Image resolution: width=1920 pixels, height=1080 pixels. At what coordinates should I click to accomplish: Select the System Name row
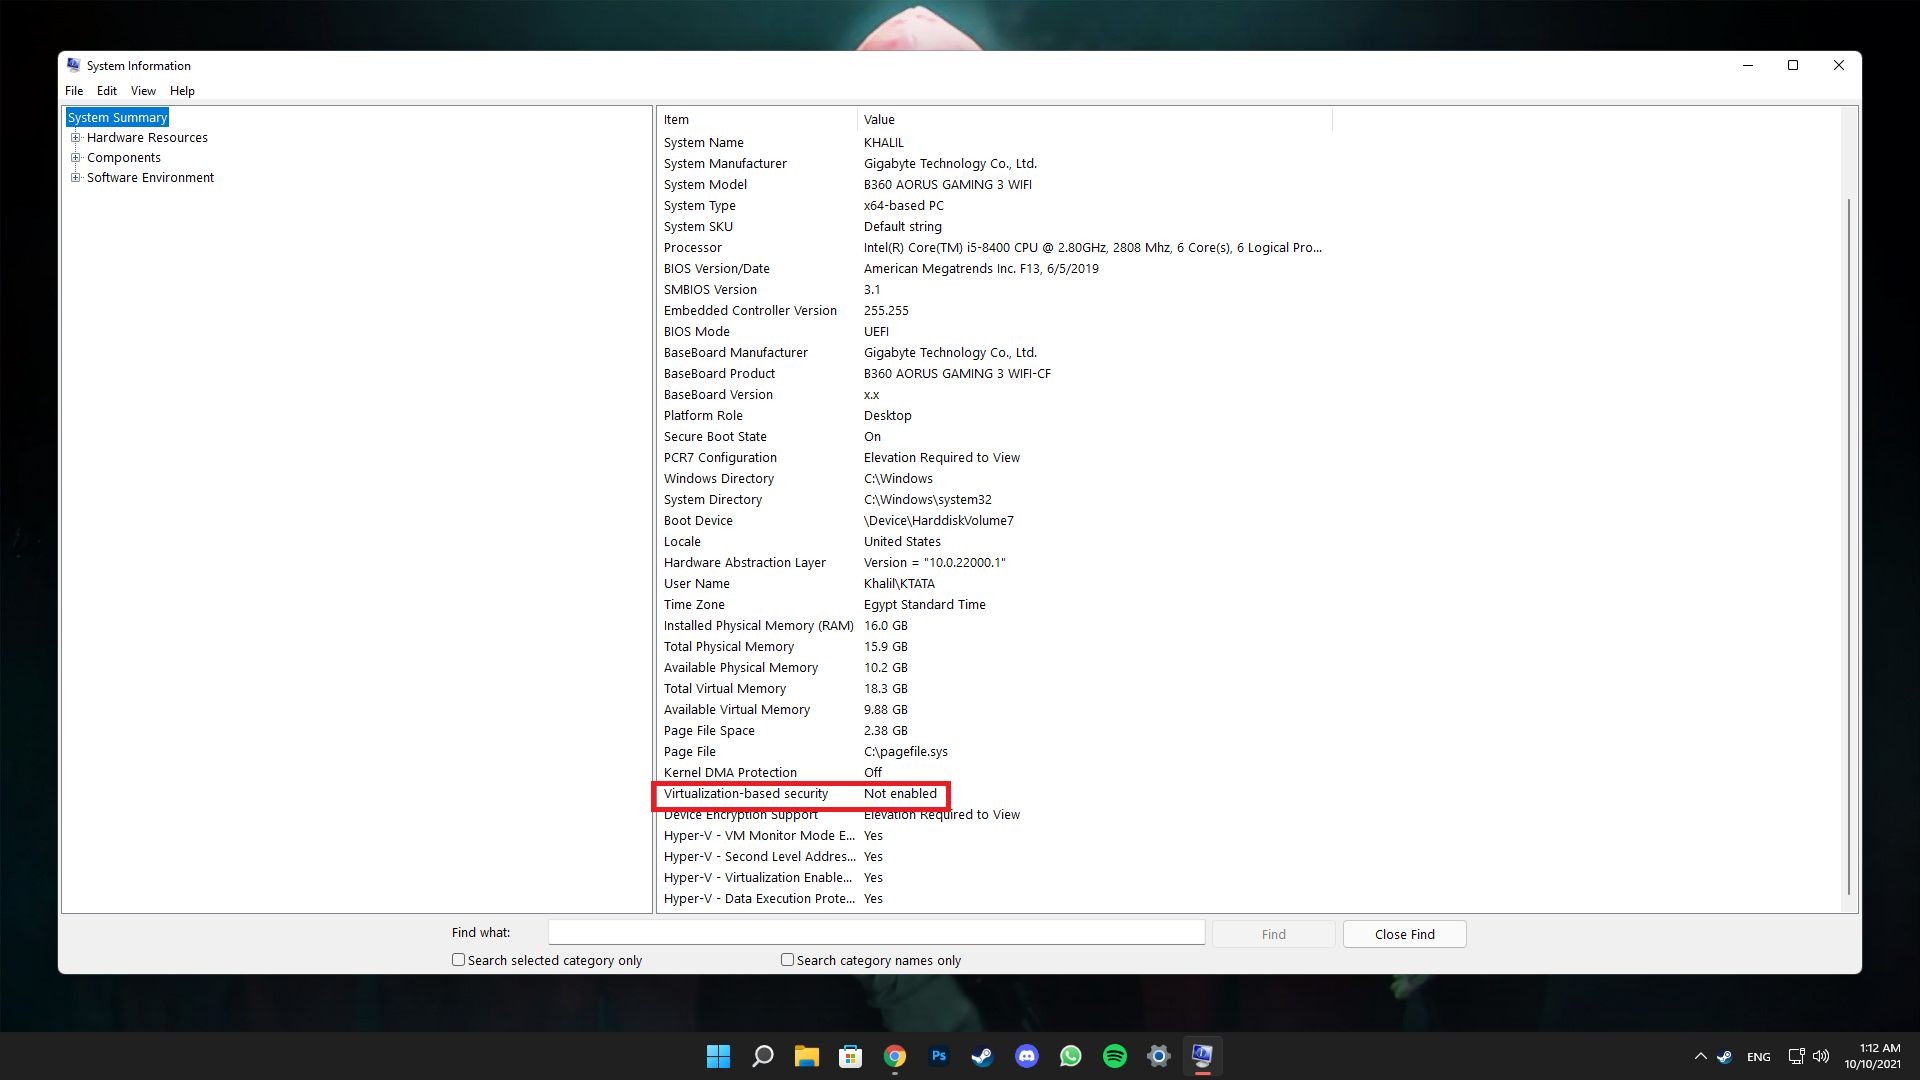995,142
